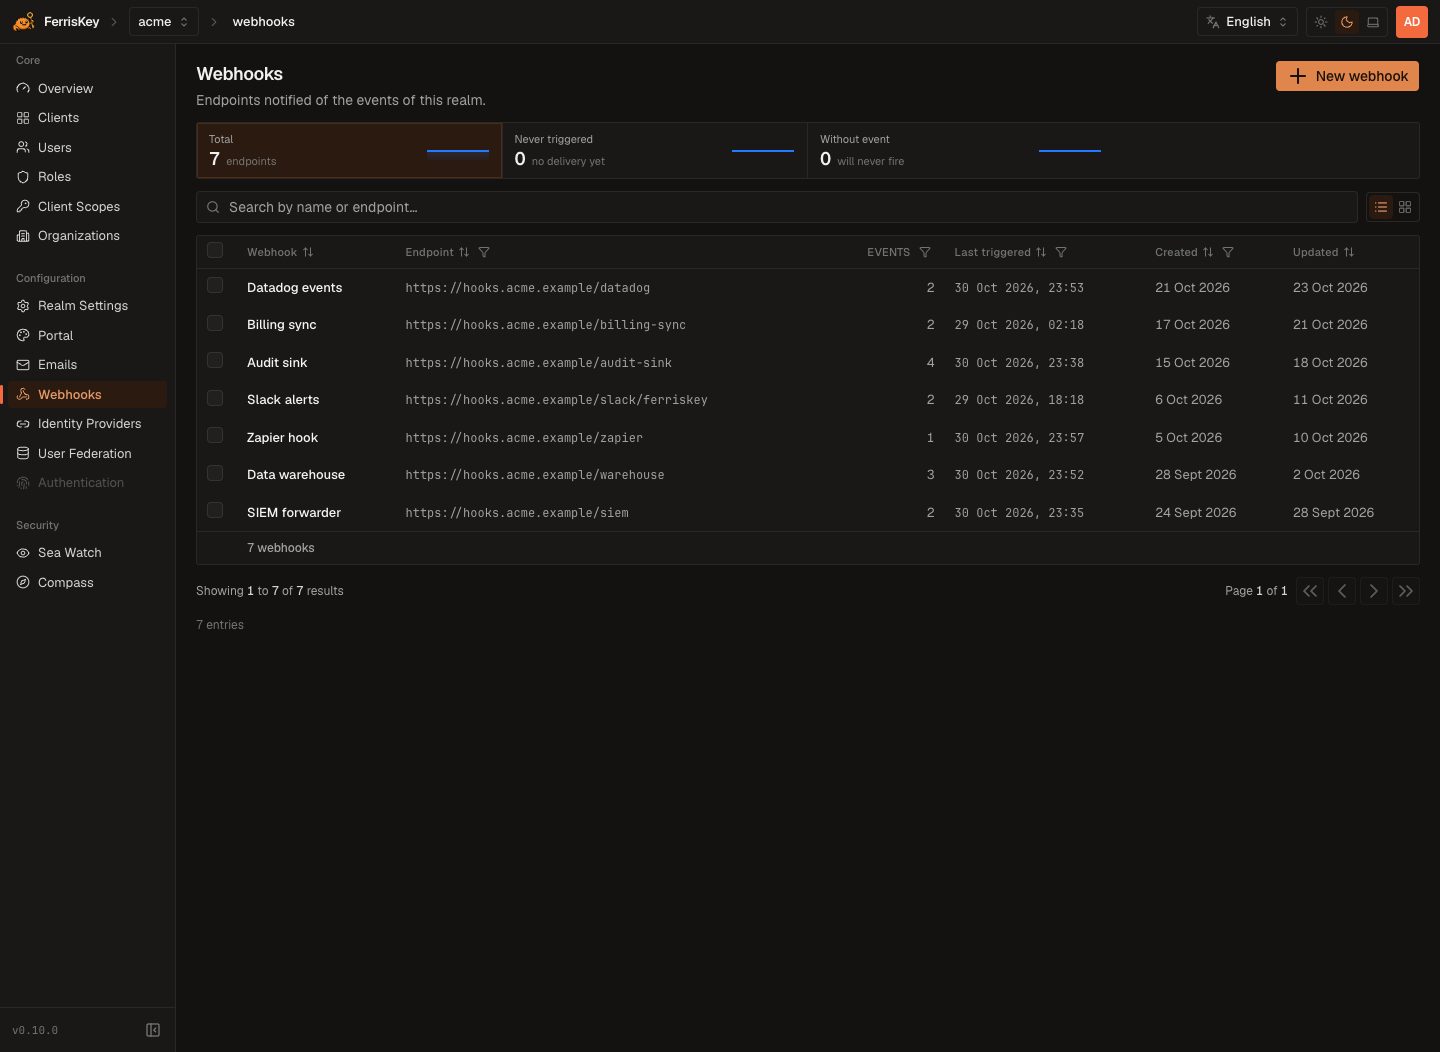Switch to list view layout

point(1381,207)
